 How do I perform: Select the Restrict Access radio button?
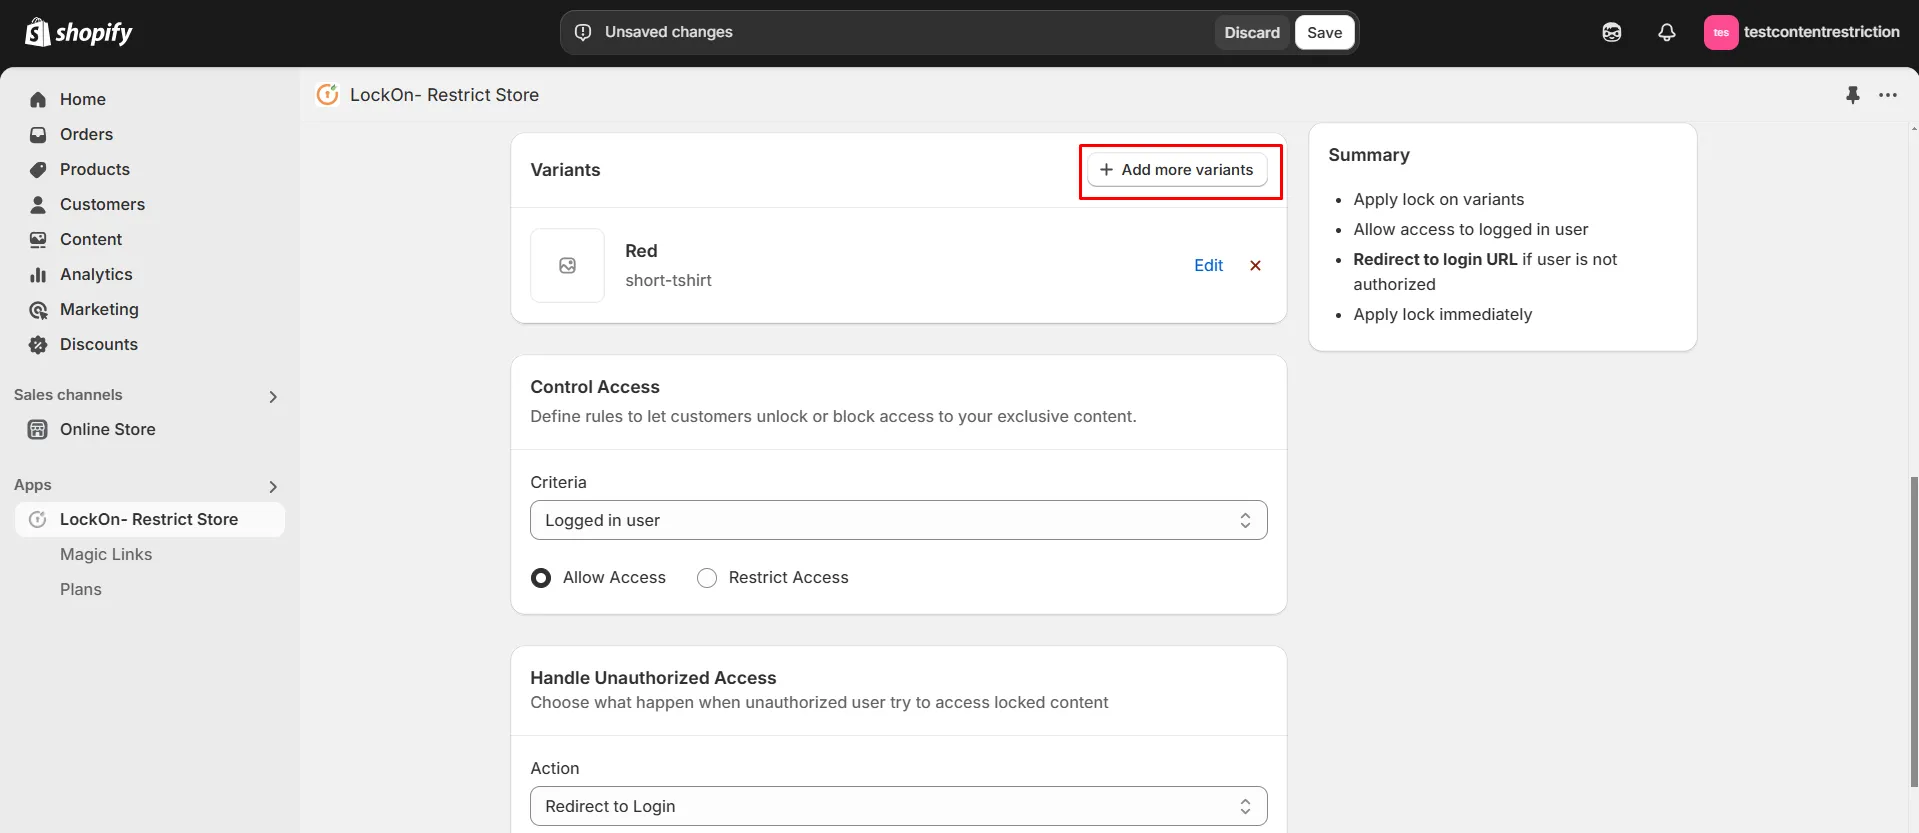tap(707, 577)
